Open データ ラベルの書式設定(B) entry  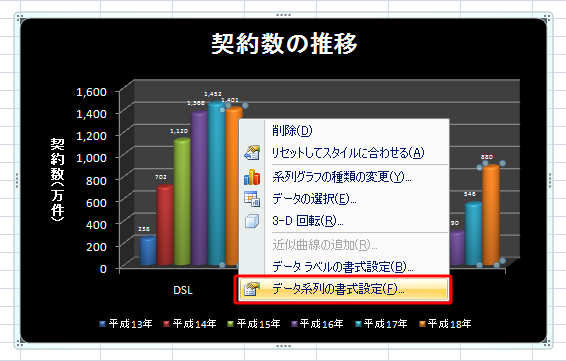[344, 267]
